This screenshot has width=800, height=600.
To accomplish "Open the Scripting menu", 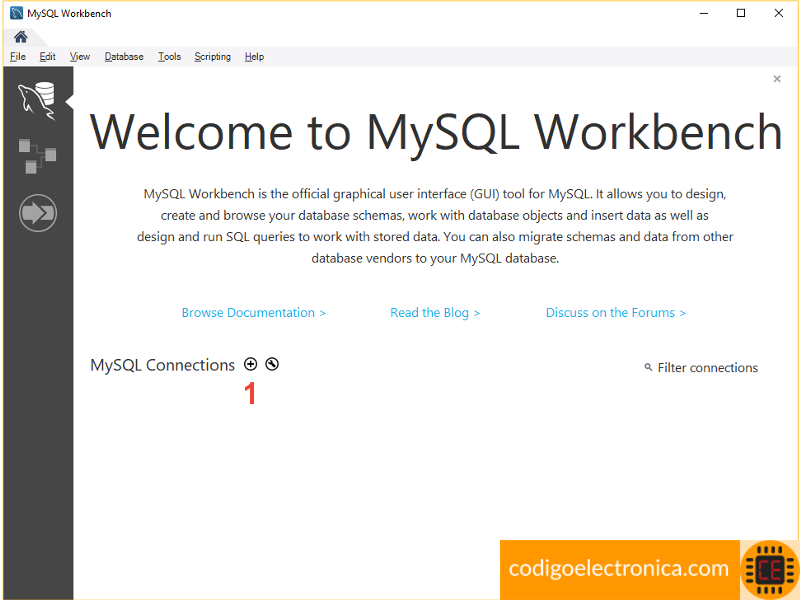I will pos(212,57).
